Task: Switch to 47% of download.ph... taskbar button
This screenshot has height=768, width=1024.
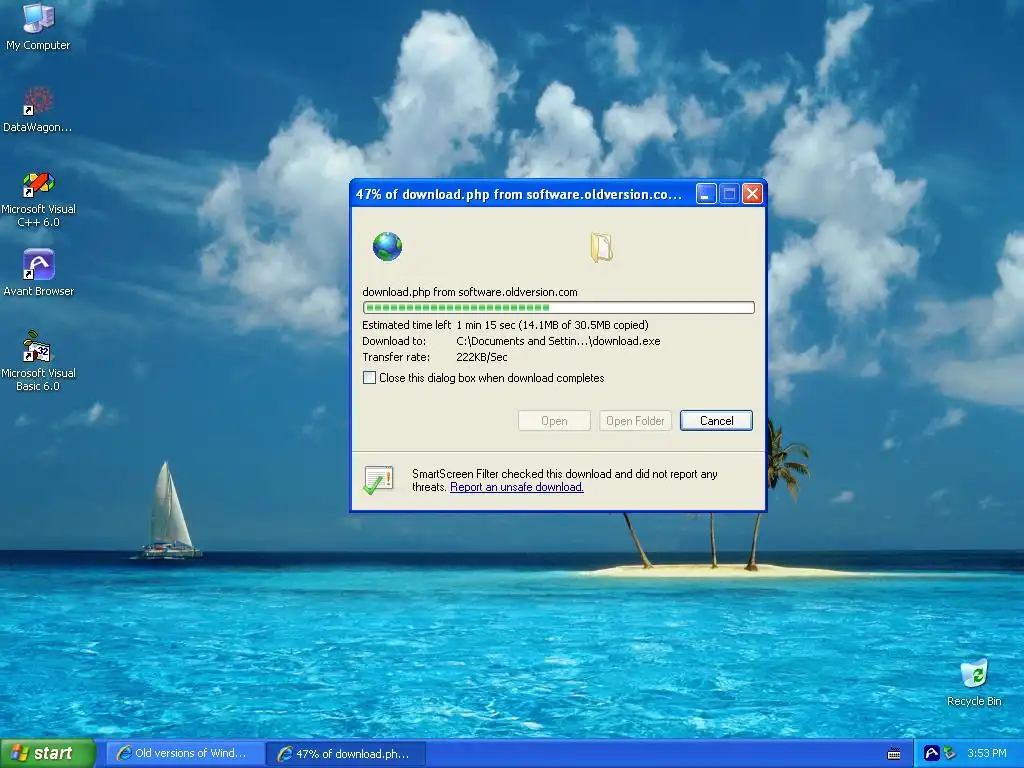Action: coord(347,754)
